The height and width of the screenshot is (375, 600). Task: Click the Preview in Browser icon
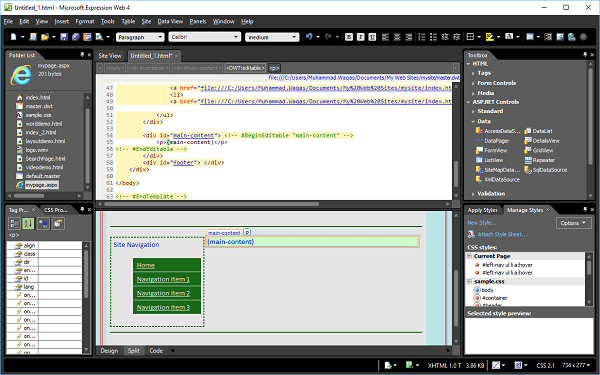[x=99, y=37]
